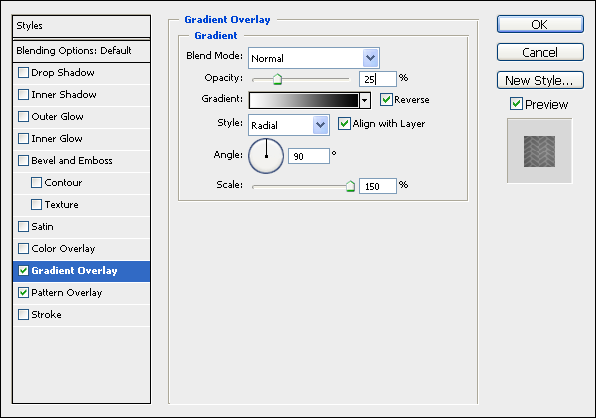The height and width of the screenshot is (418, 596).
Task: Select the Stroke style row
Action: (x=81, y=315)
